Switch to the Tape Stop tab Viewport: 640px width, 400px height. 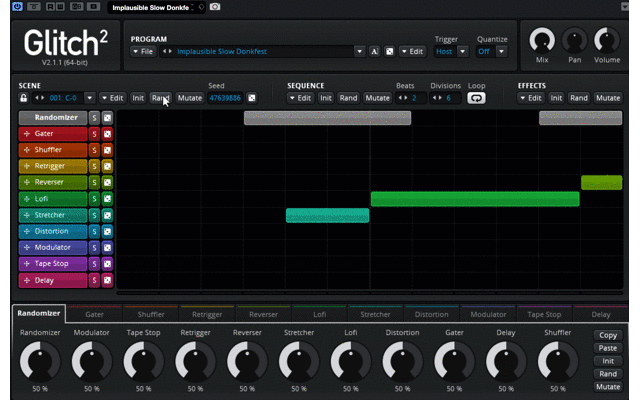[x=544, y=314]
